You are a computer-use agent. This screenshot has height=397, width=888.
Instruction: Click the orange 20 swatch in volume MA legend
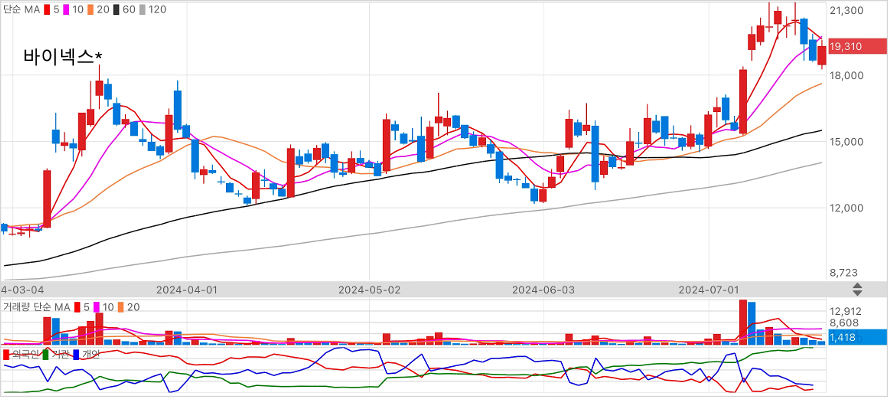[x=121, y=307]
